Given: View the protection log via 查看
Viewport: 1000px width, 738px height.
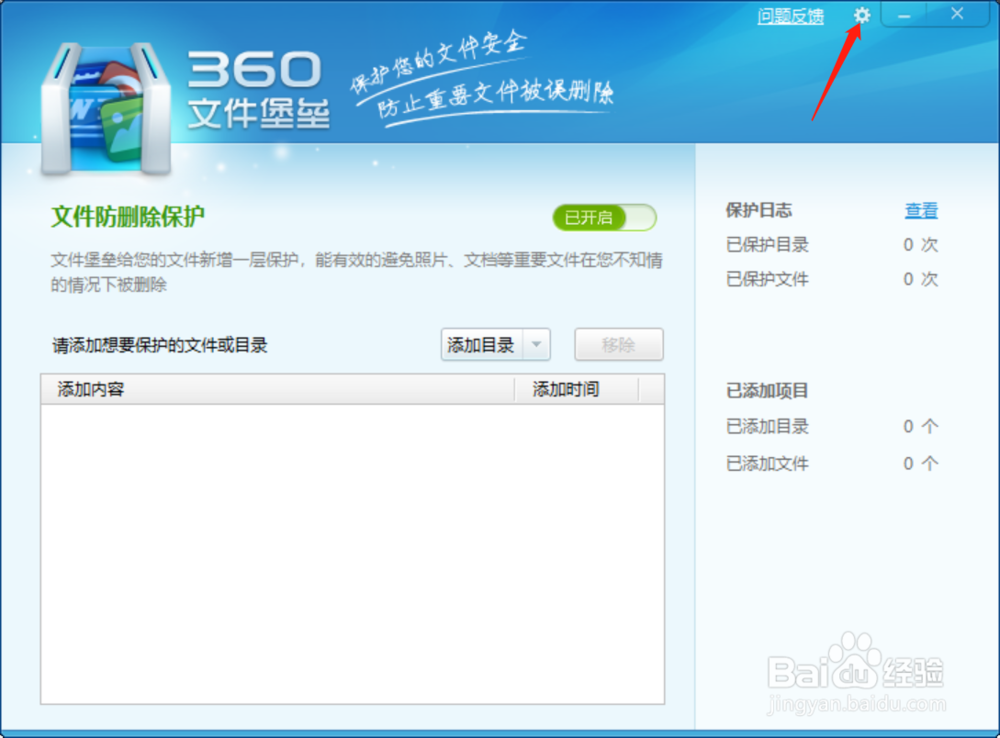Looking at the screenshot, I should pyautogui.click(x=921, y=210).
